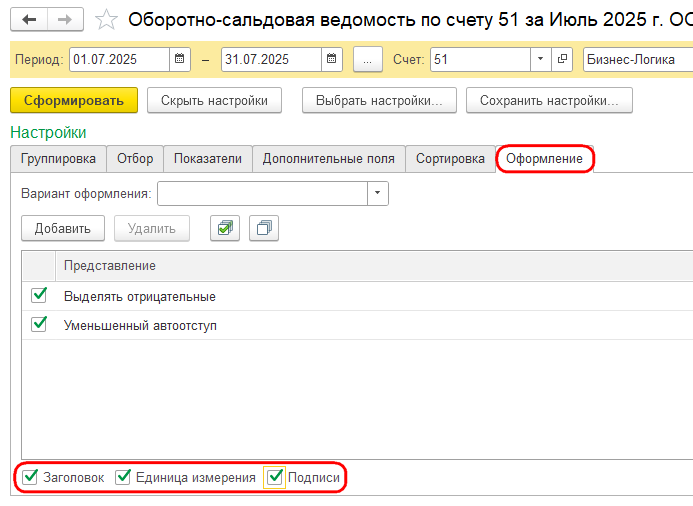The image size is (693, 506).
Task: Toggle the Подписи checkbox
Action: pyautogui.click(x=274, y=477)
